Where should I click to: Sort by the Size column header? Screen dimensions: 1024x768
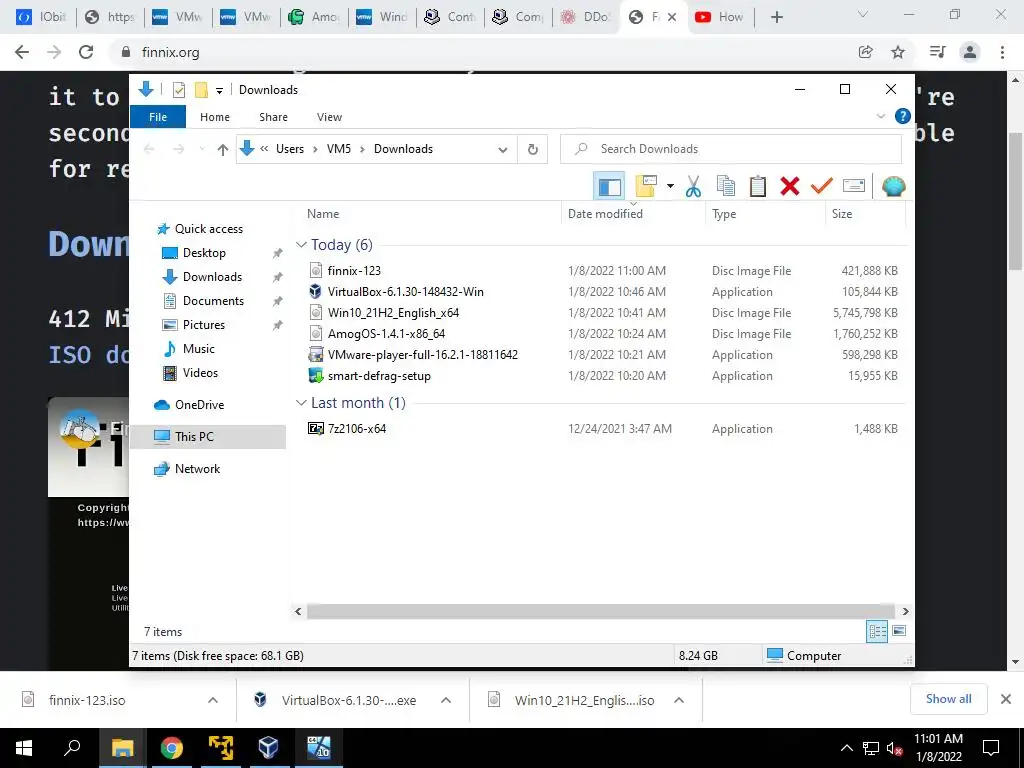(842, 214)
